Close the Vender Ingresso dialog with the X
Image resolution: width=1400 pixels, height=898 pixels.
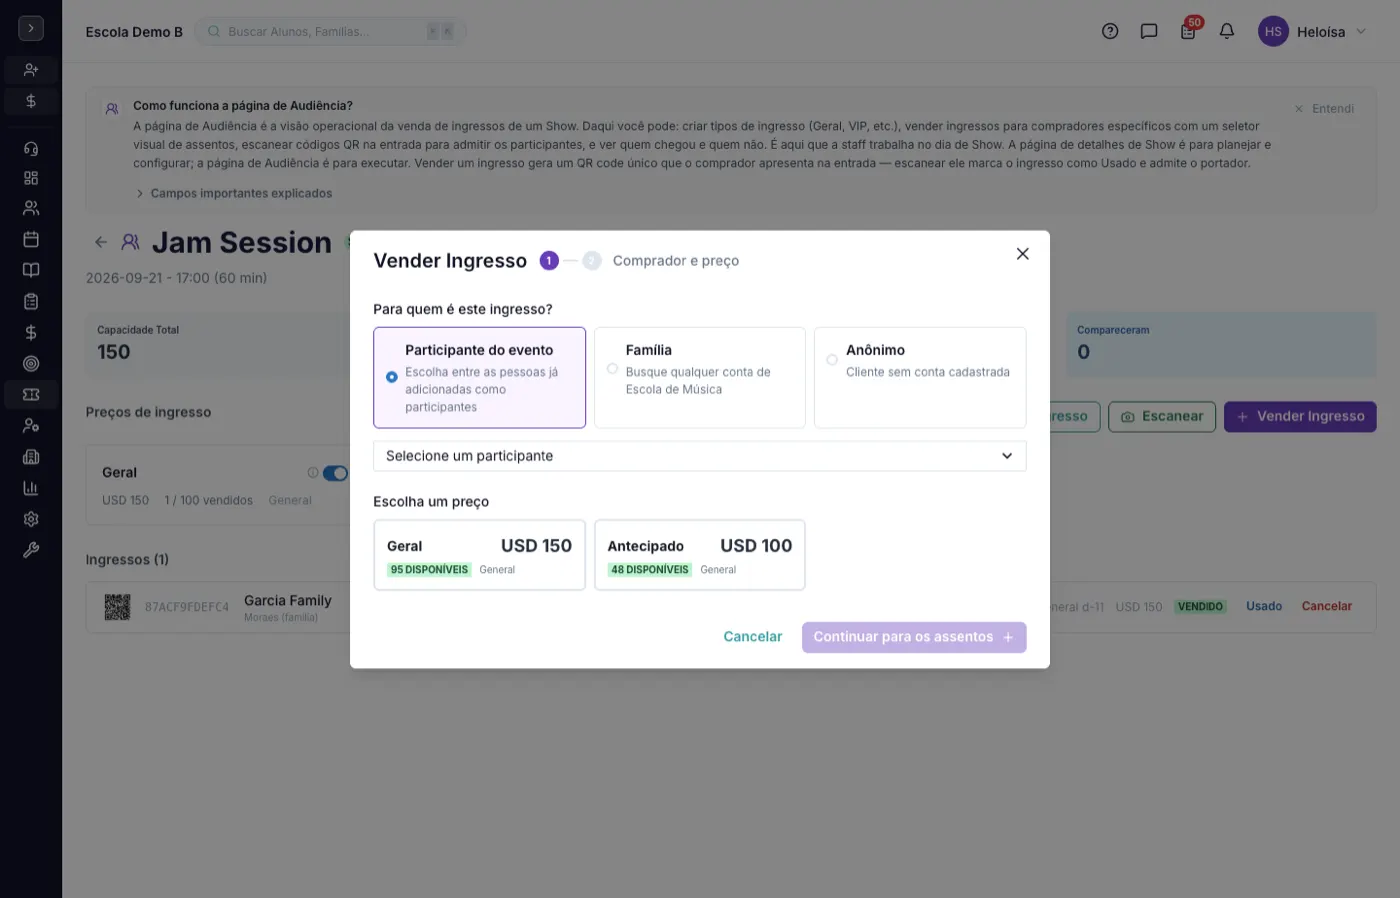click(1022, 254)
